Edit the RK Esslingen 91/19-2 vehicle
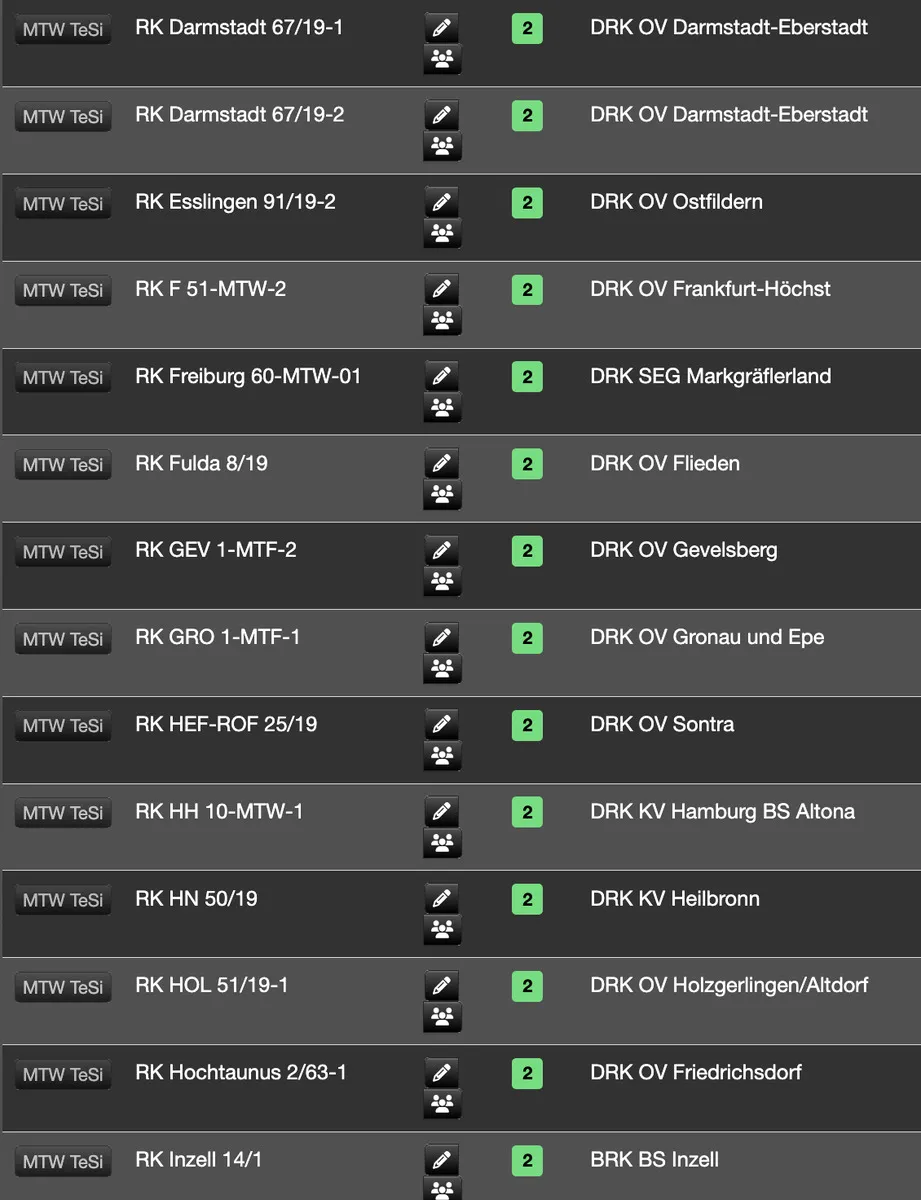Viewport: 921px width, 1200px height. [441, 202]
